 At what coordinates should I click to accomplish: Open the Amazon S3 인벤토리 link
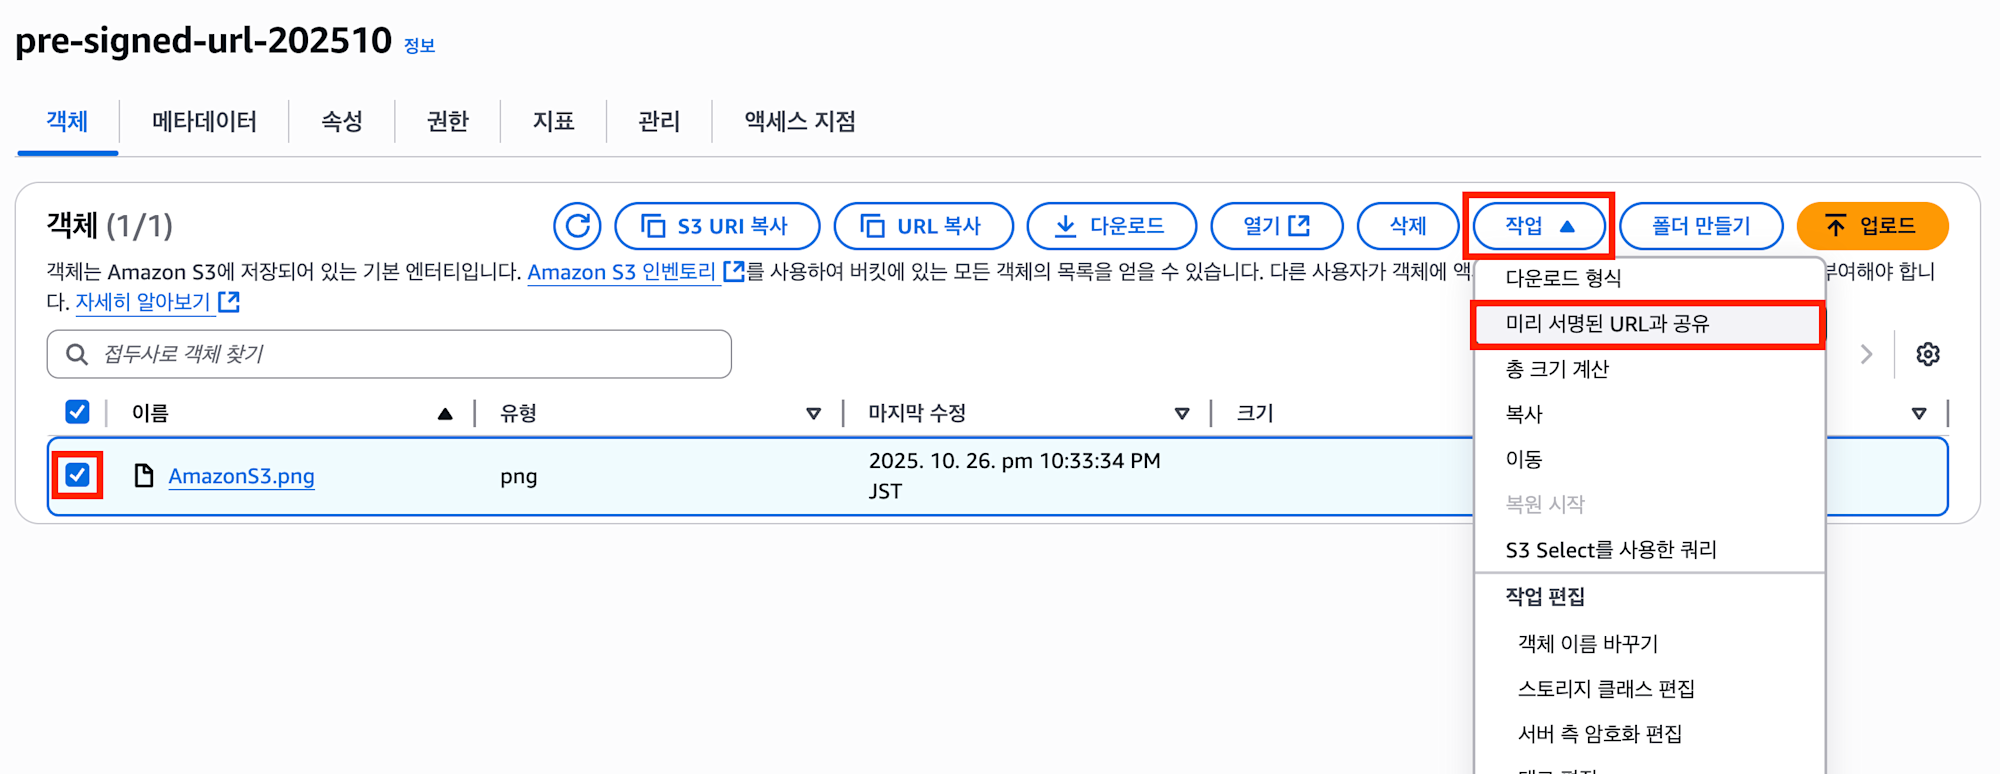tap(622, 272)
